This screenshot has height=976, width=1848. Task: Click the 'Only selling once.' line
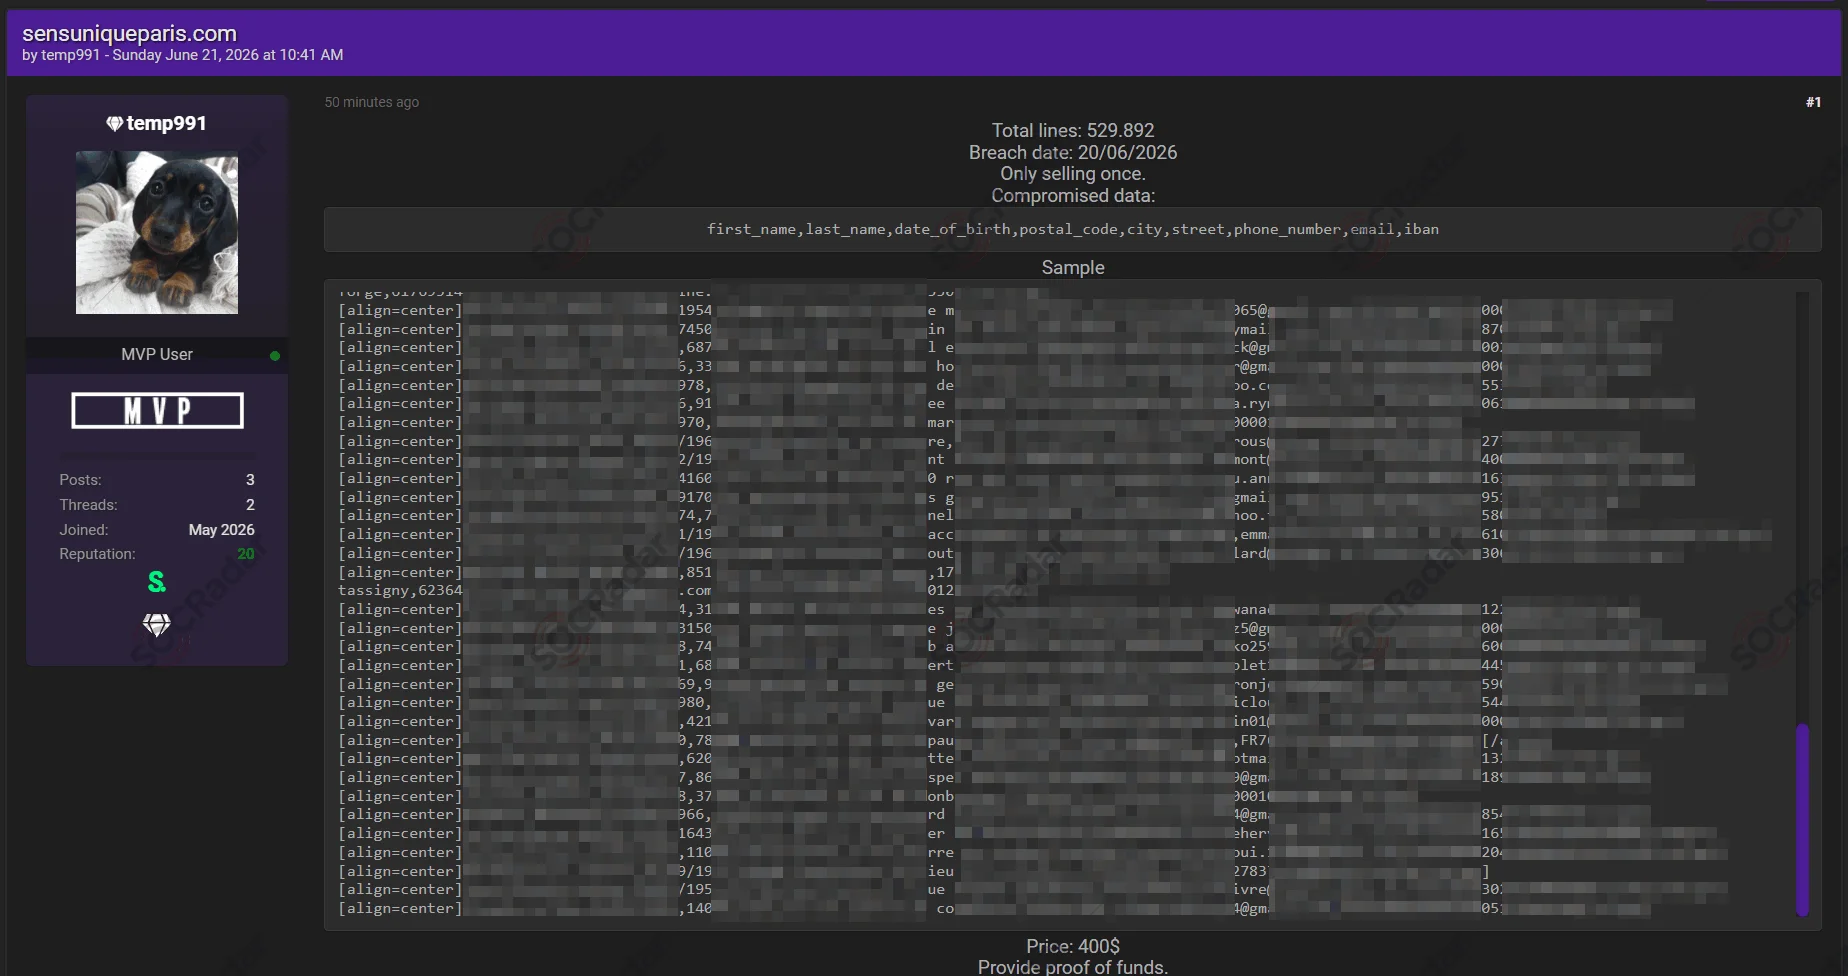coord(1072,173)
